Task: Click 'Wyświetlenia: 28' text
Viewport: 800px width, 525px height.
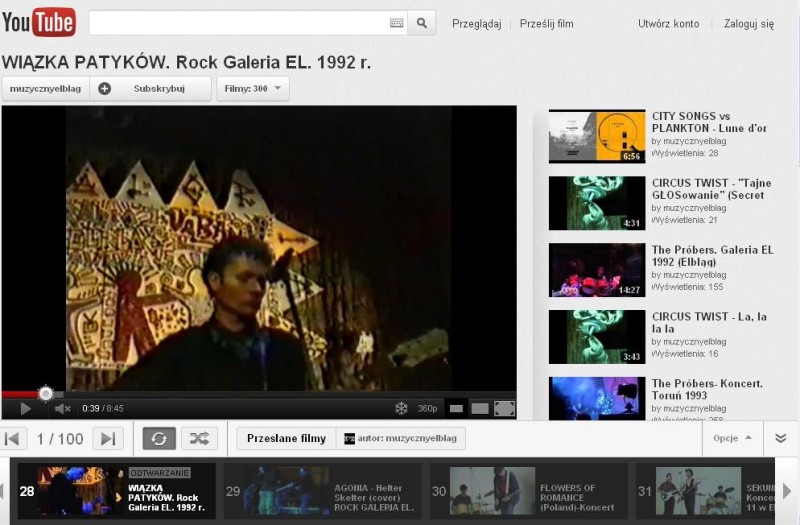Action: 685,153
